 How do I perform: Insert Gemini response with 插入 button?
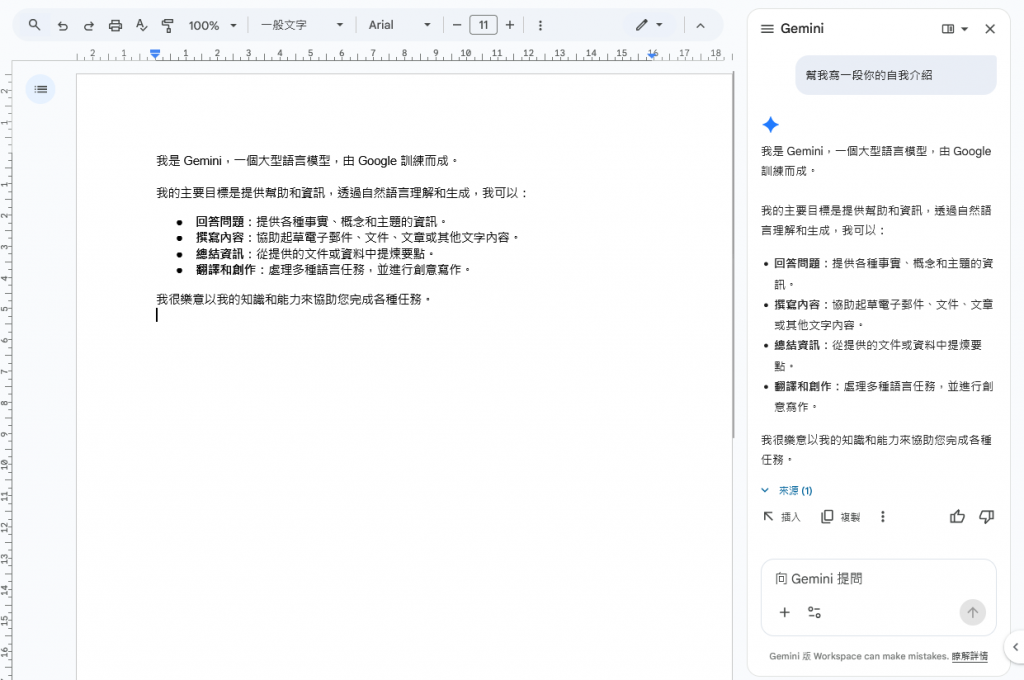point(782,517)
